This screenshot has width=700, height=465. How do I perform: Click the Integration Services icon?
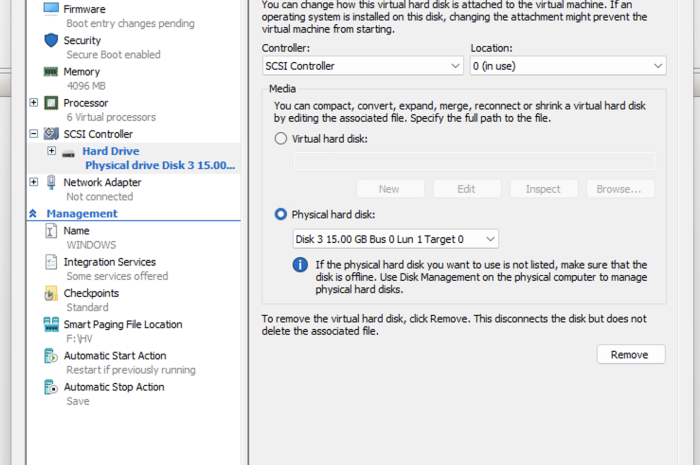pos(51,262)
